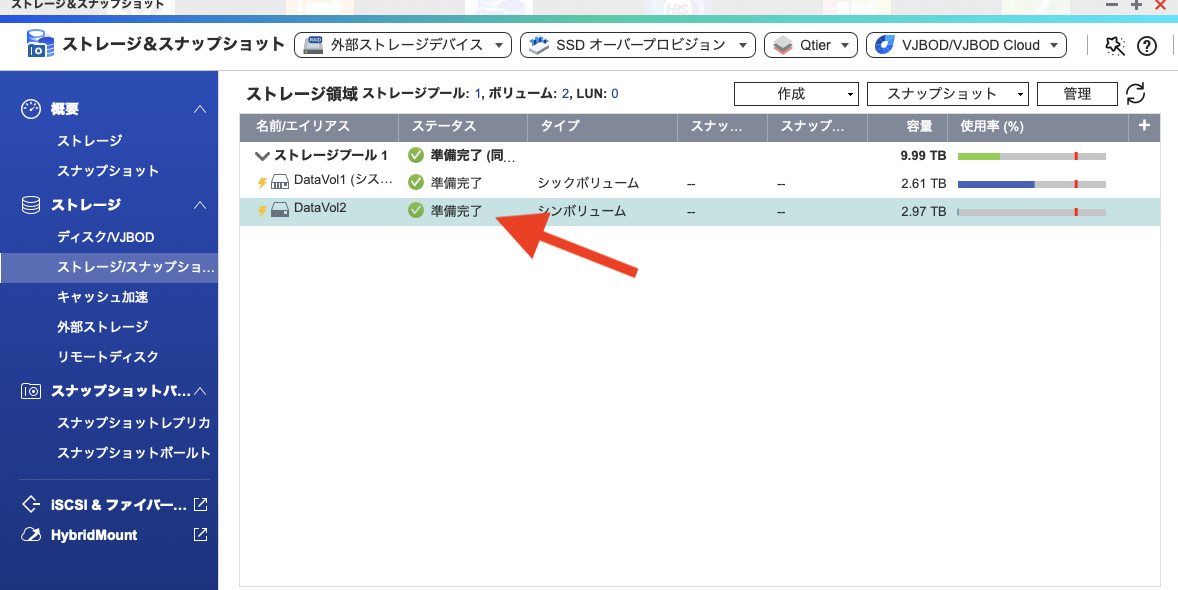
Task: Select シックボリューム type cell
Action: 588,183
